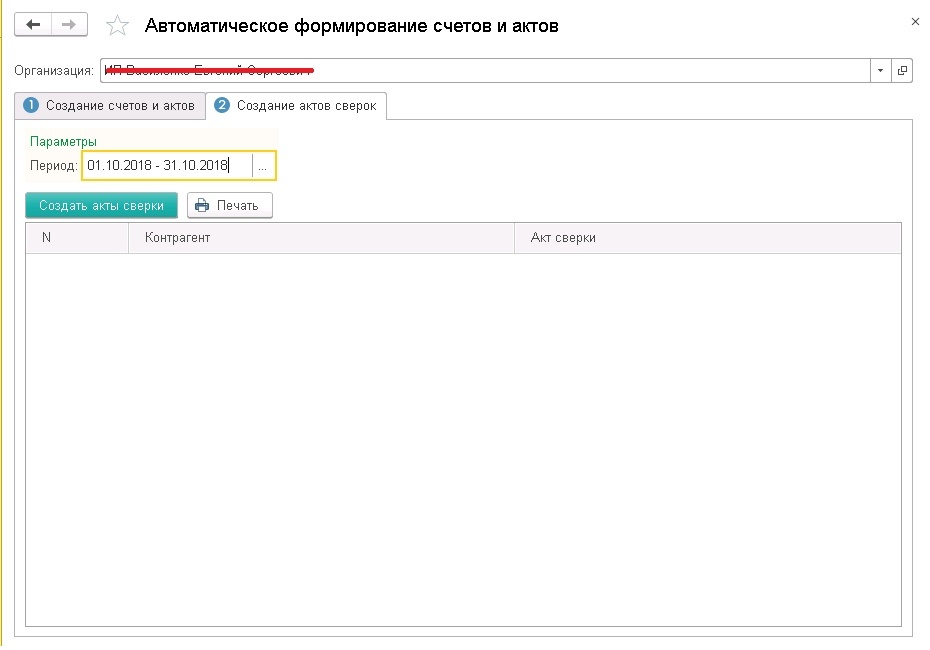
Task: Open period chooser with the ellipsis button
Action: [263, 166]
